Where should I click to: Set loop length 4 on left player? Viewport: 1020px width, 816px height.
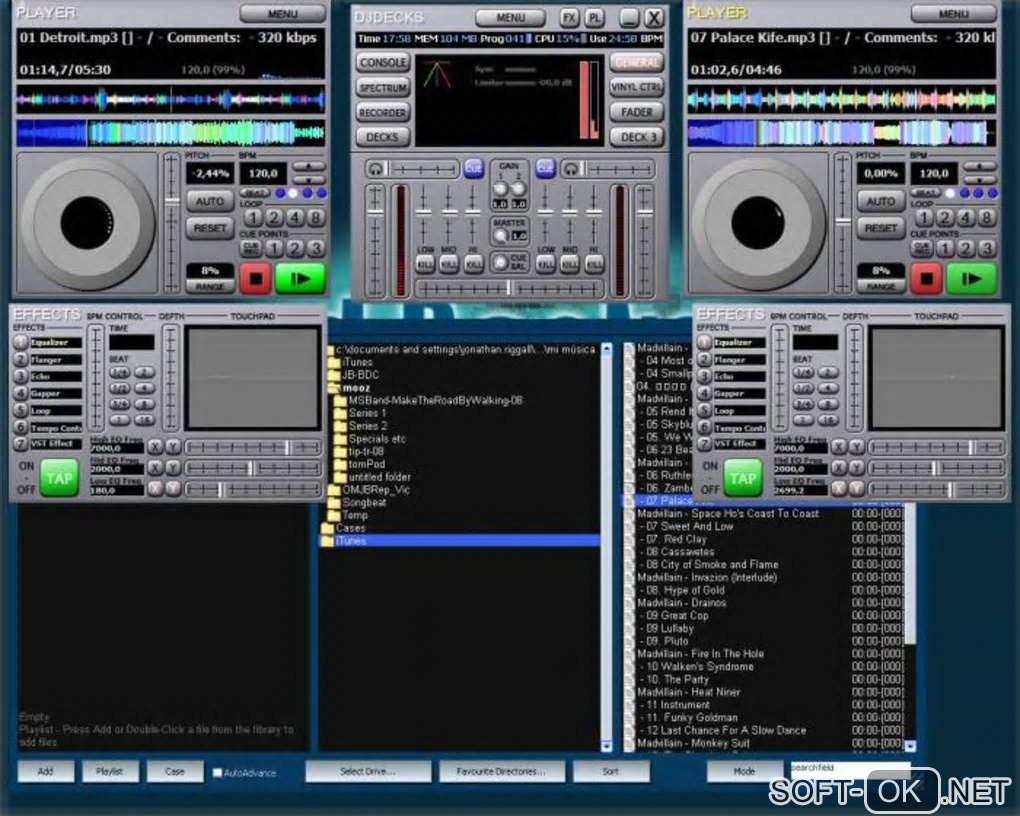pos(295,218)
